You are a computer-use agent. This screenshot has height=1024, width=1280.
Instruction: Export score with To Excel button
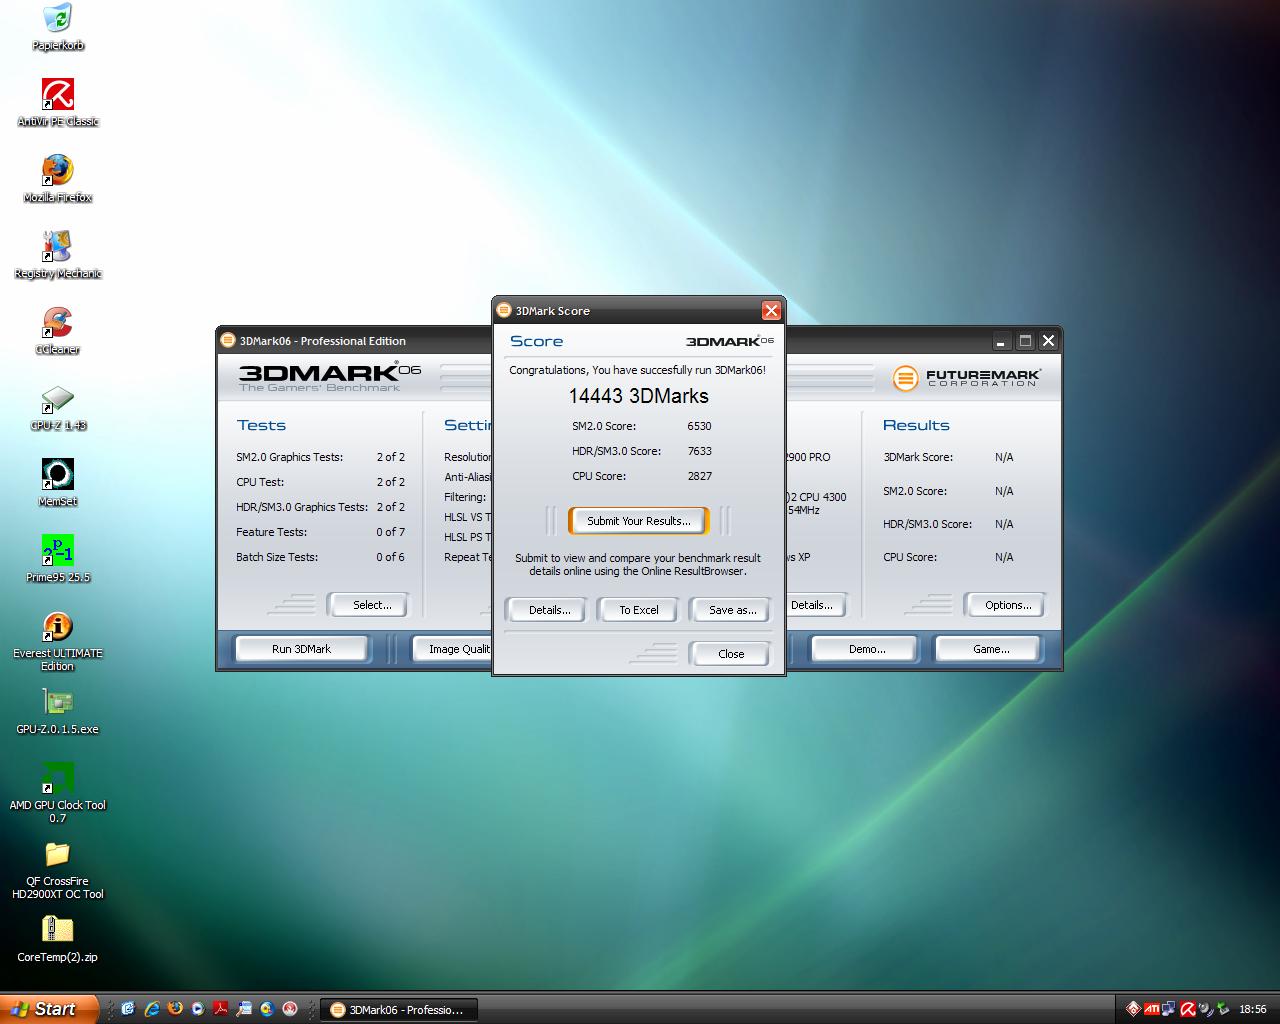coord(638,610)
